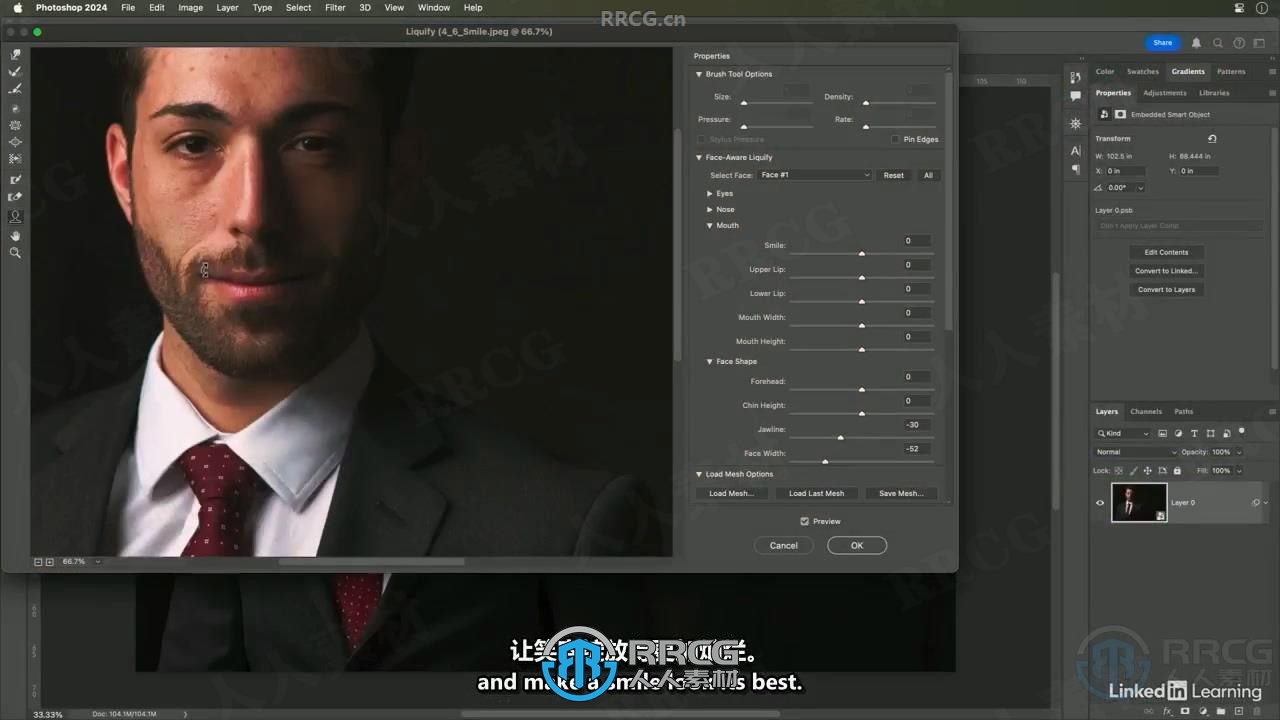Select the Zoom tool in Liquify
1280x720 pixels.
point(15,253)
